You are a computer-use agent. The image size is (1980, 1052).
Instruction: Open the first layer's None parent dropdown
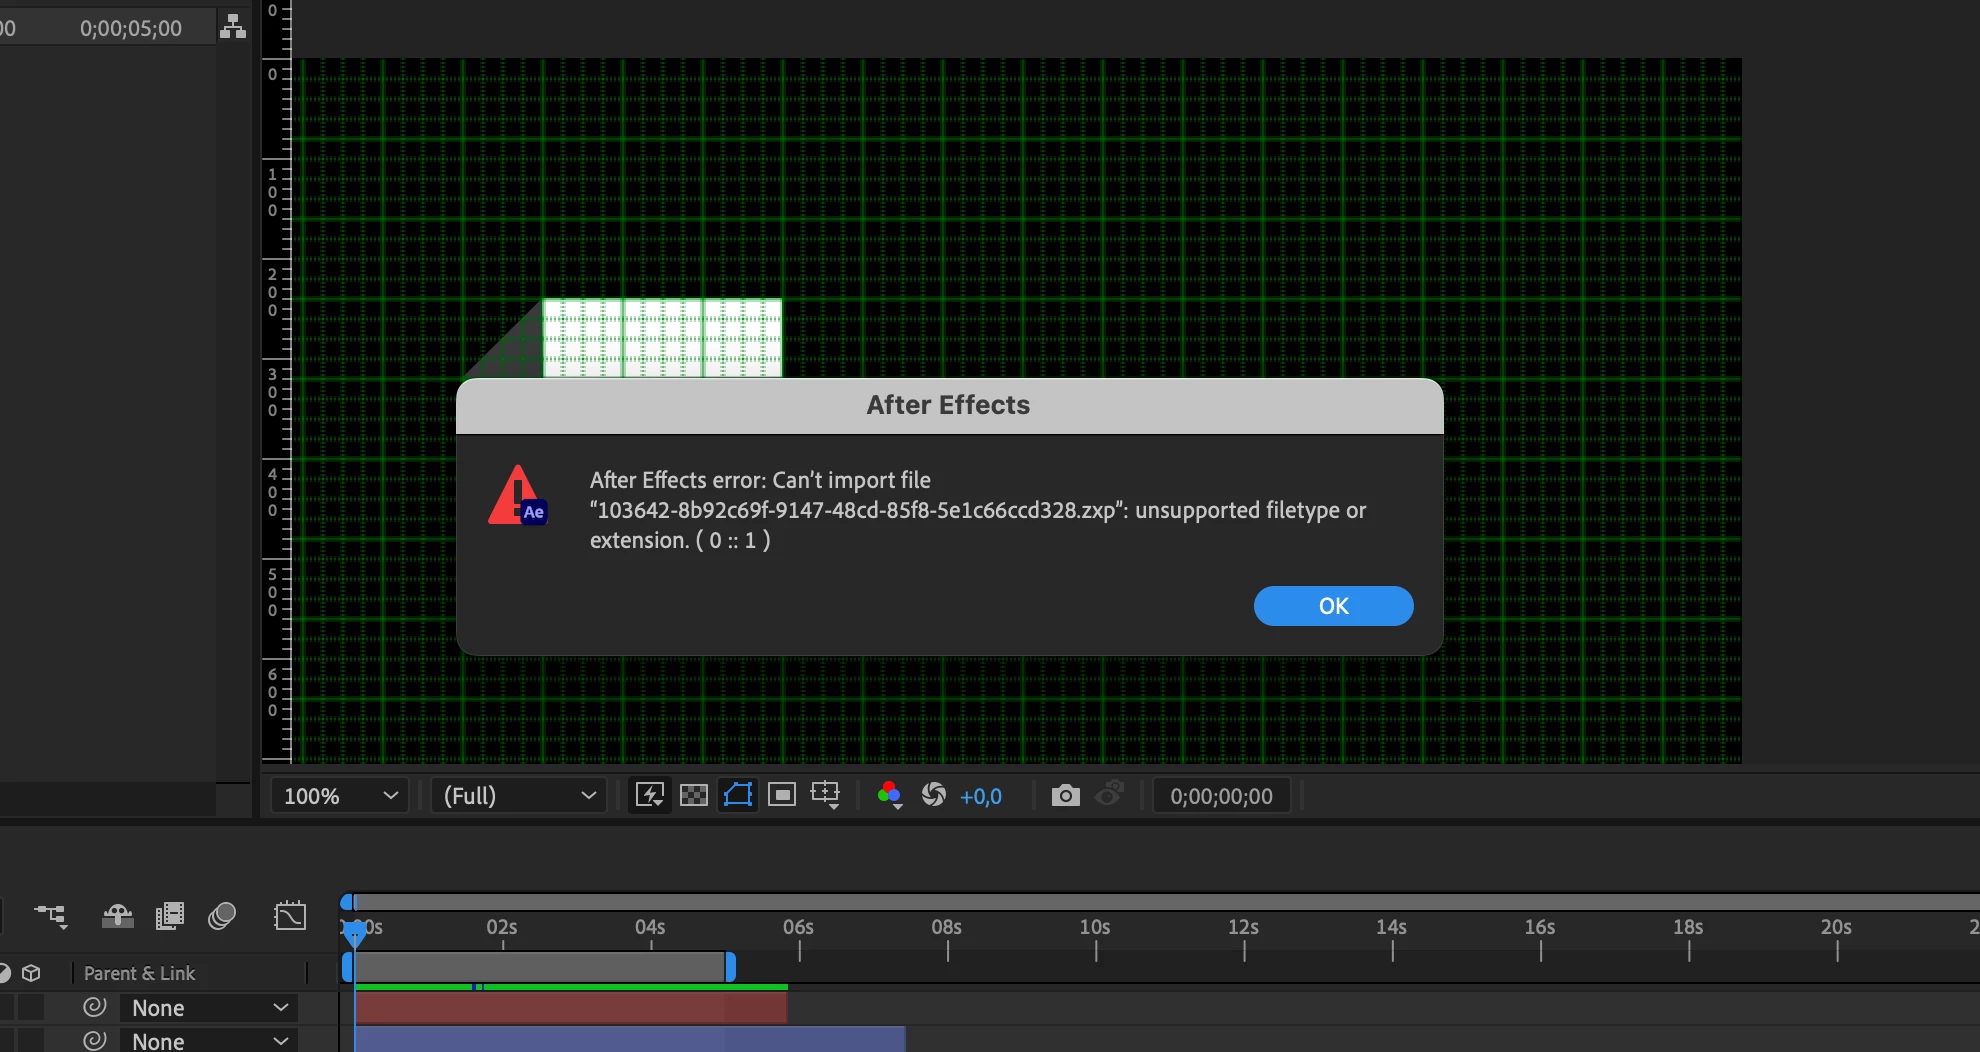209,1008
